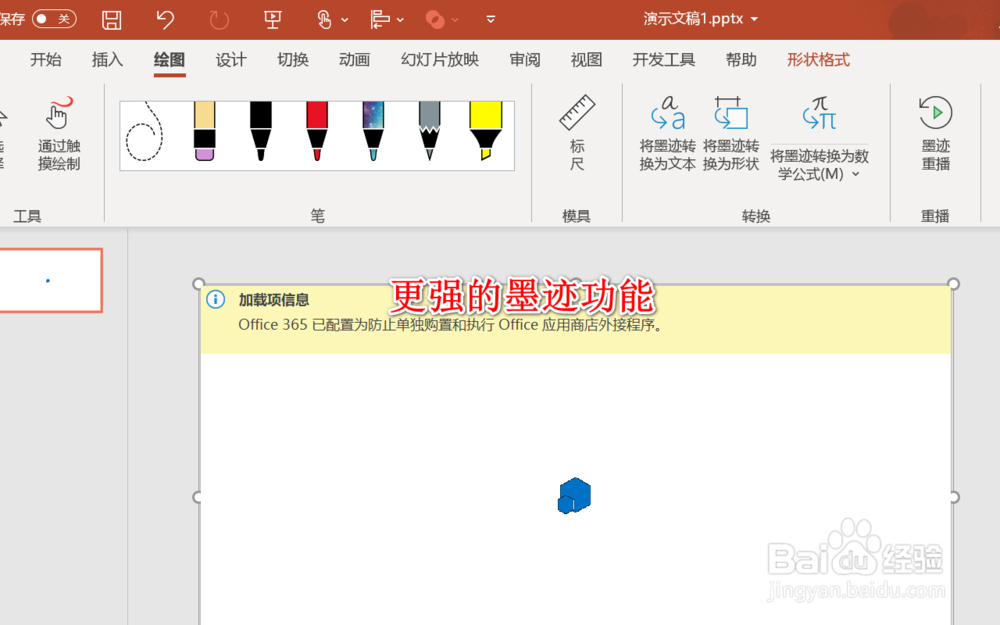Click the right-middle handle of the add-in frame

click(954, 497)
